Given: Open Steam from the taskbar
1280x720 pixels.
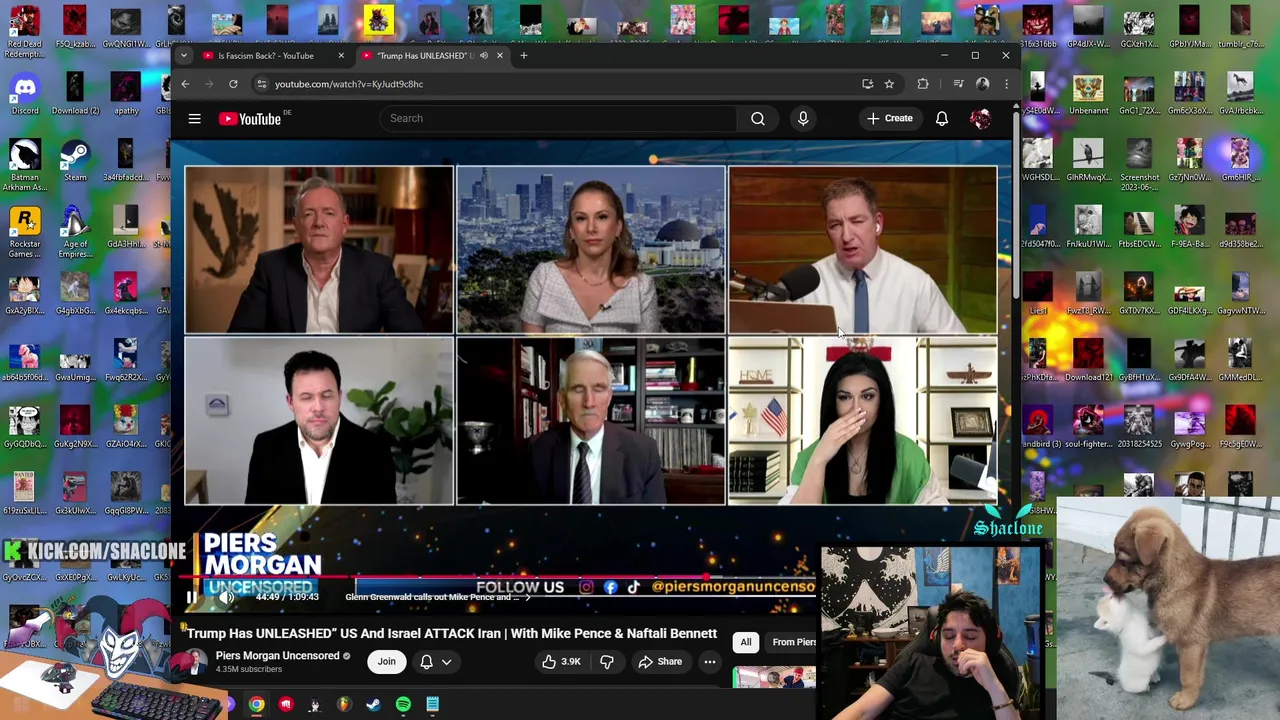Looking at the screenshot, I should [x=373, y=704].
